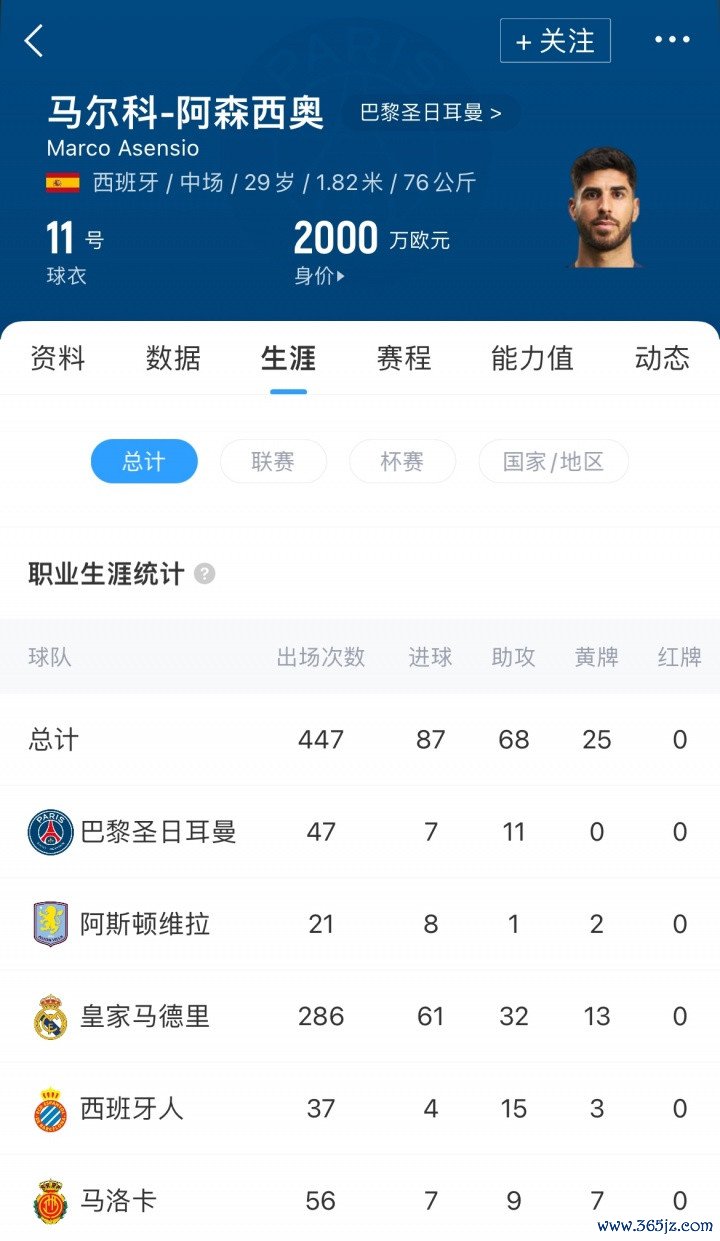
Task: Tap the back arrow icon
Action: pos(34,41)
